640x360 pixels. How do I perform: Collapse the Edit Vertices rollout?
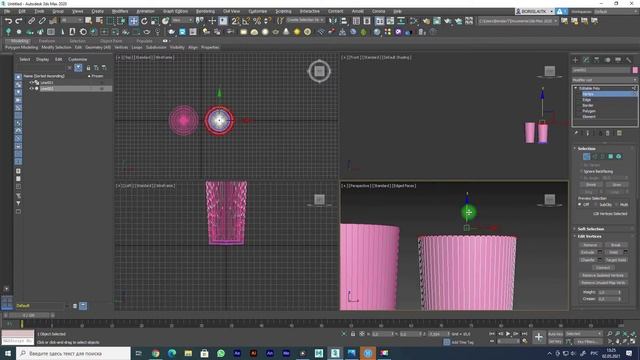point(589,236)
